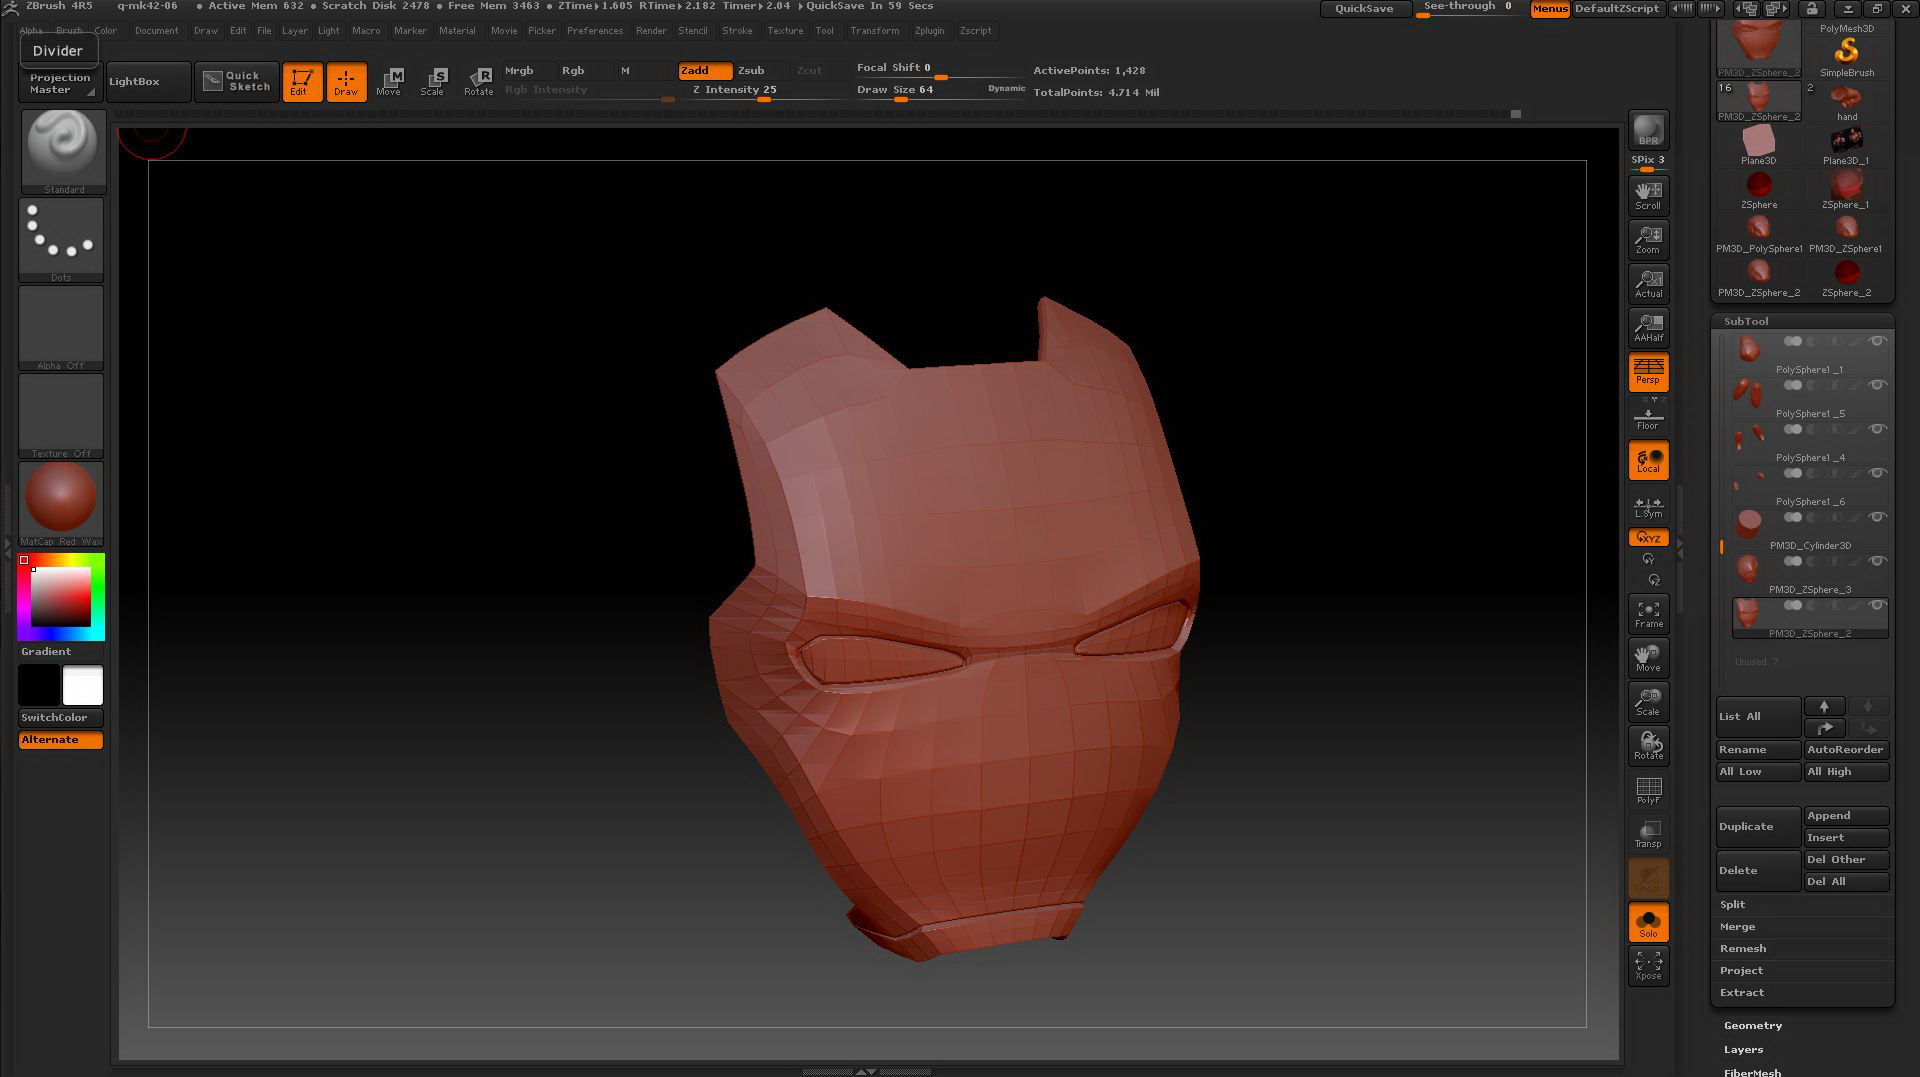Open Projection Master
The image size is (1920, 1077).
click(60, 83)
